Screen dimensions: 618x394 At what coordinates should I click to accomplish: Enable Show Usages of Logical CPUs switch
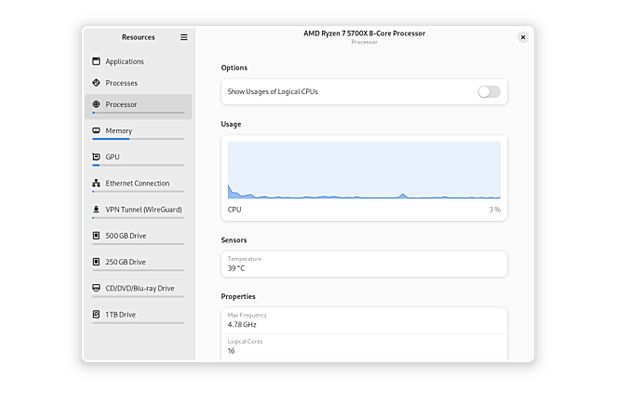(489, 92)
